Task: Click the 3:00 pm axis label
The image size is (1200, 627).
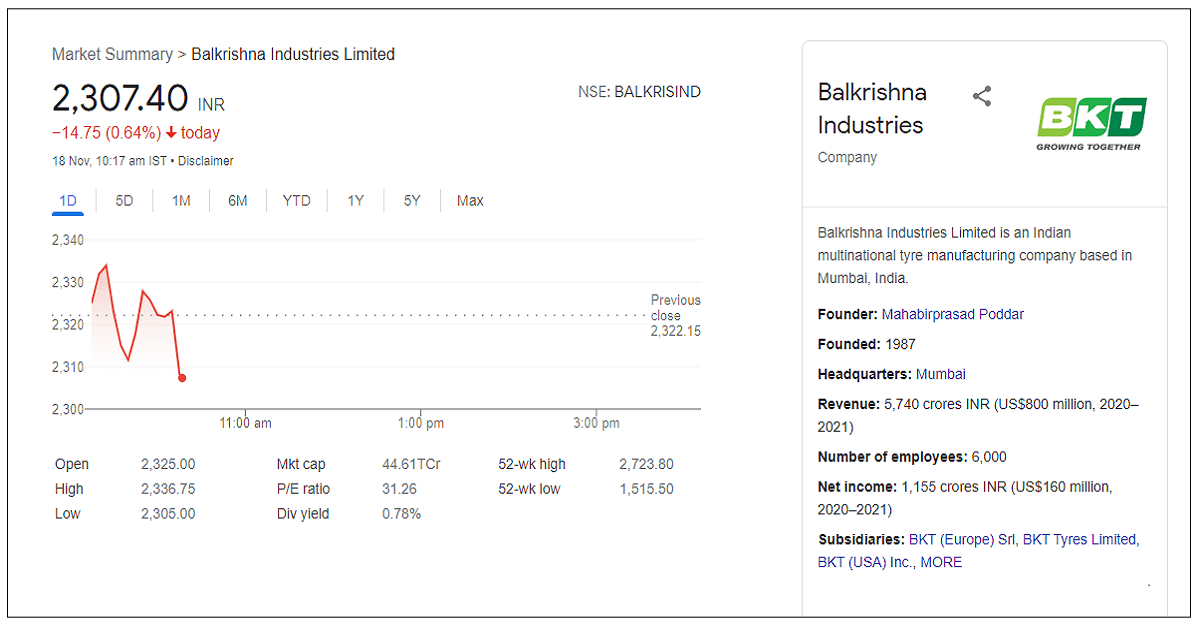Action: (x=597, y=423)
